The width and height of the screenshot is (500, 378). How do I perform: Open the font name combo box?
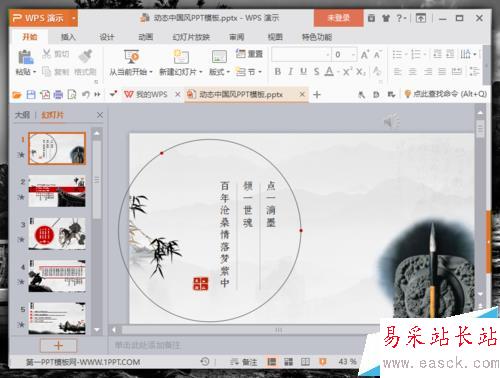301,54
